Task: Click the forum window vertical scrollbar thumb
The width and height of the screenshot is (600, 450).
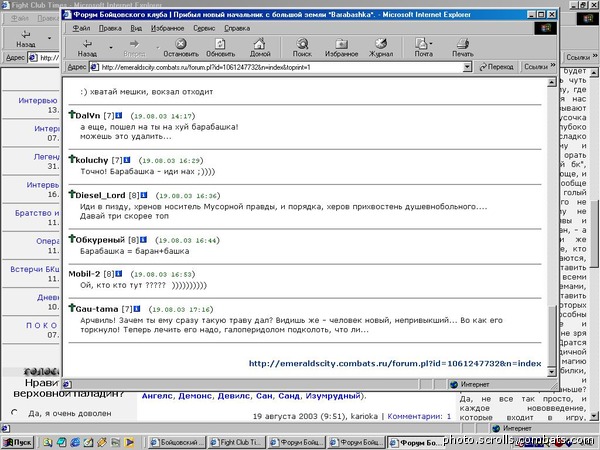Action: [551, 335]
